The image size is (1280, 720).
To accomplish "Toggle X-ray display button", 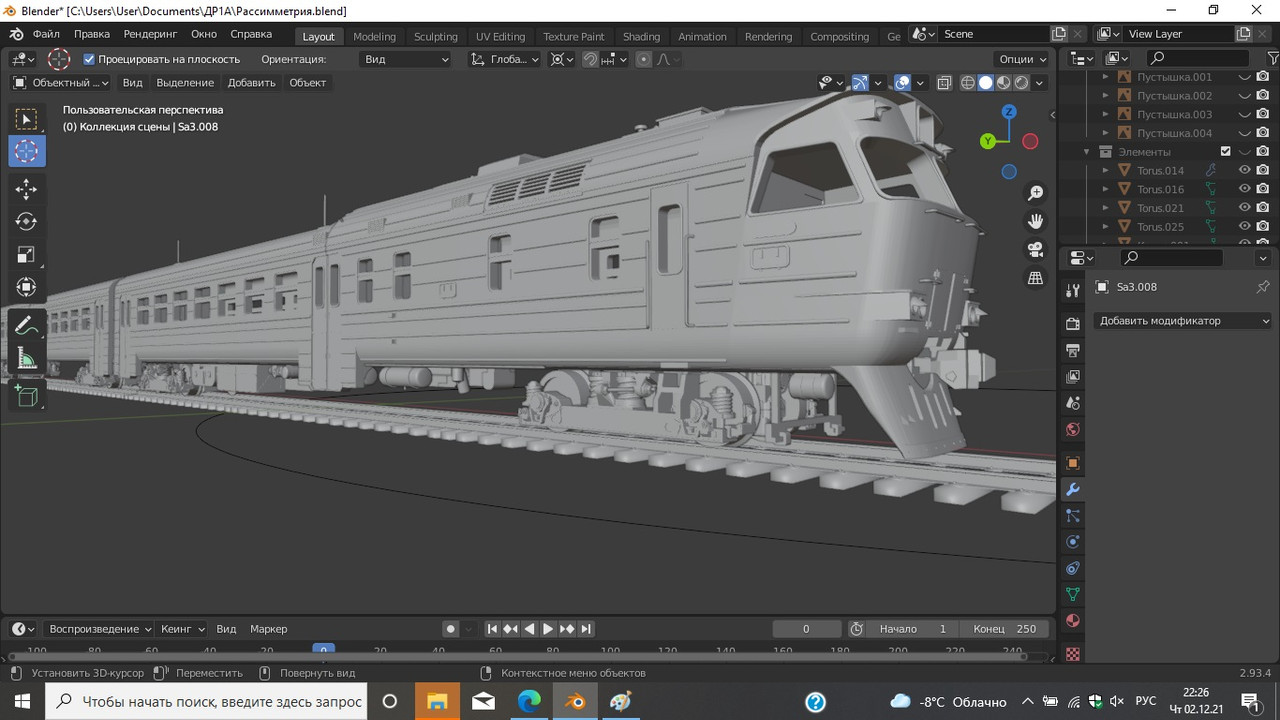I will click(x=944, y=83).
